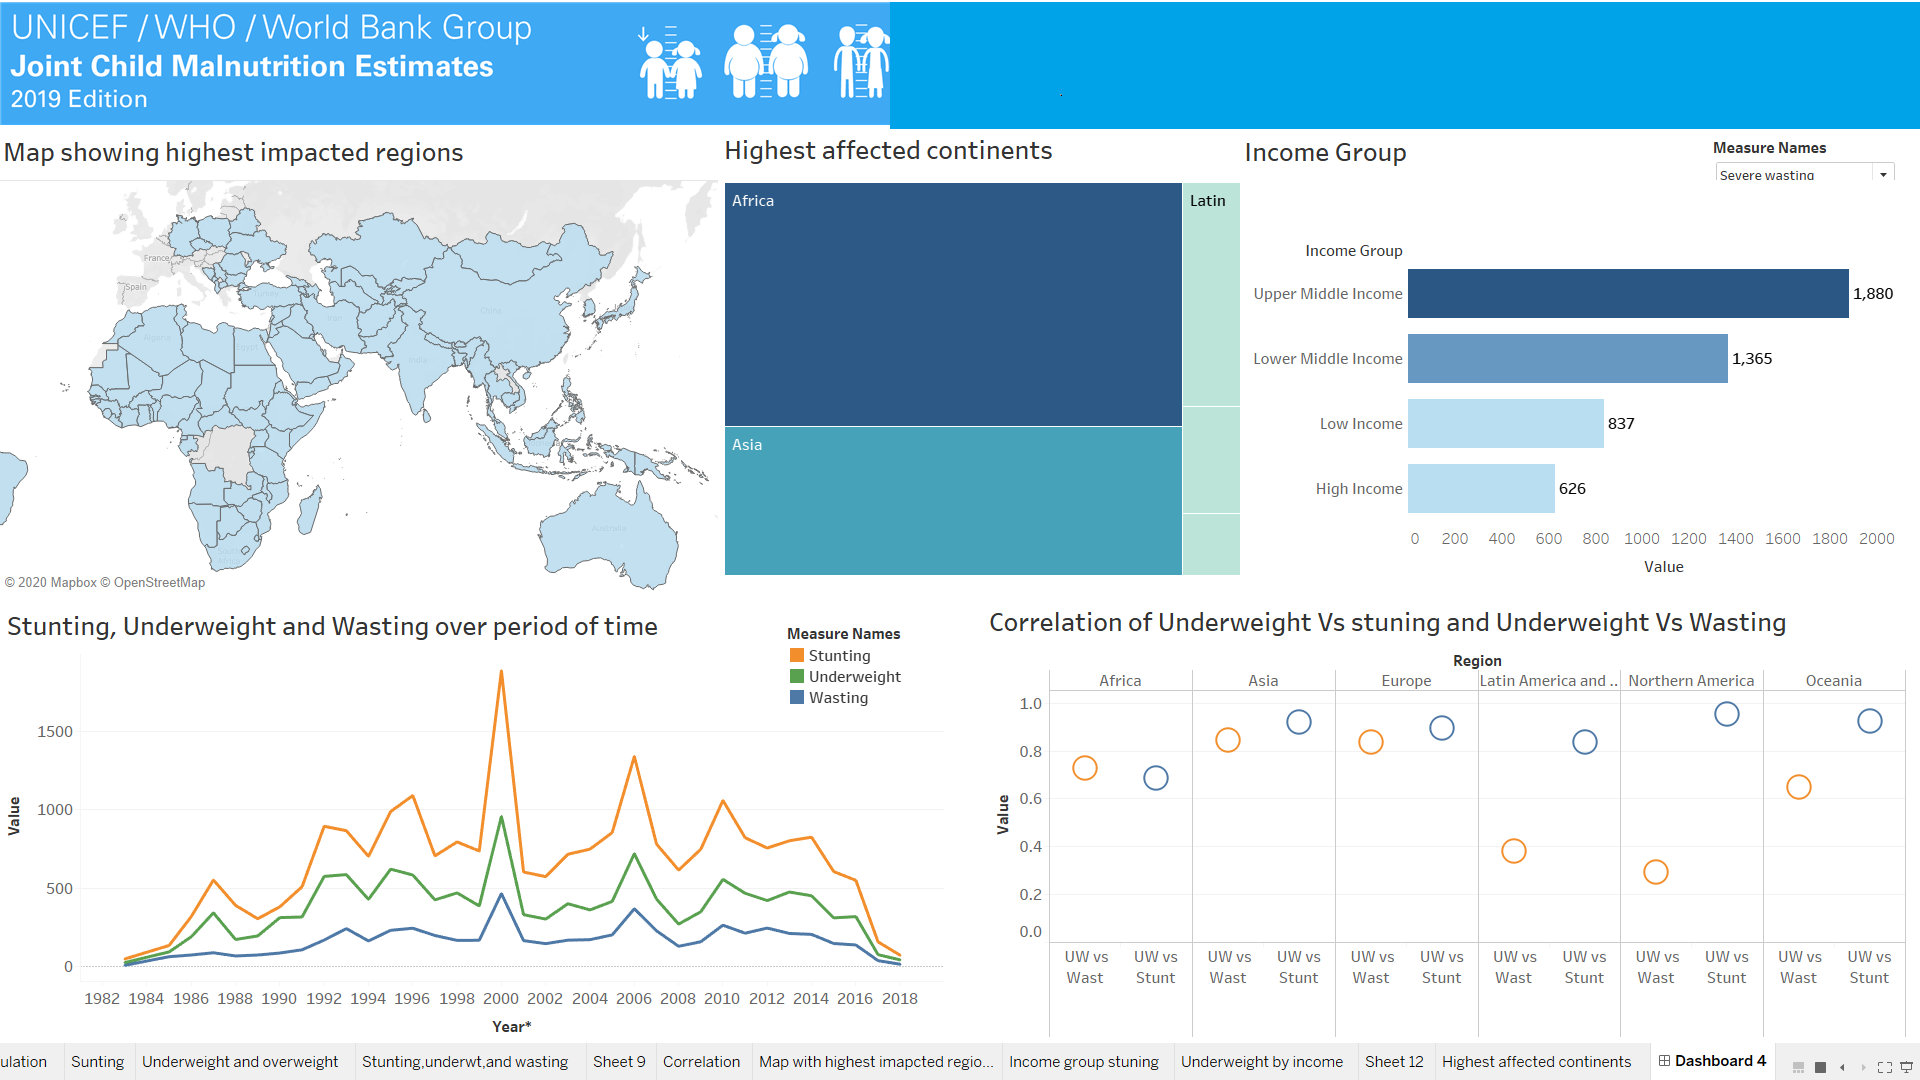Click the full screen brackets icon

tap(1885, 1066)
